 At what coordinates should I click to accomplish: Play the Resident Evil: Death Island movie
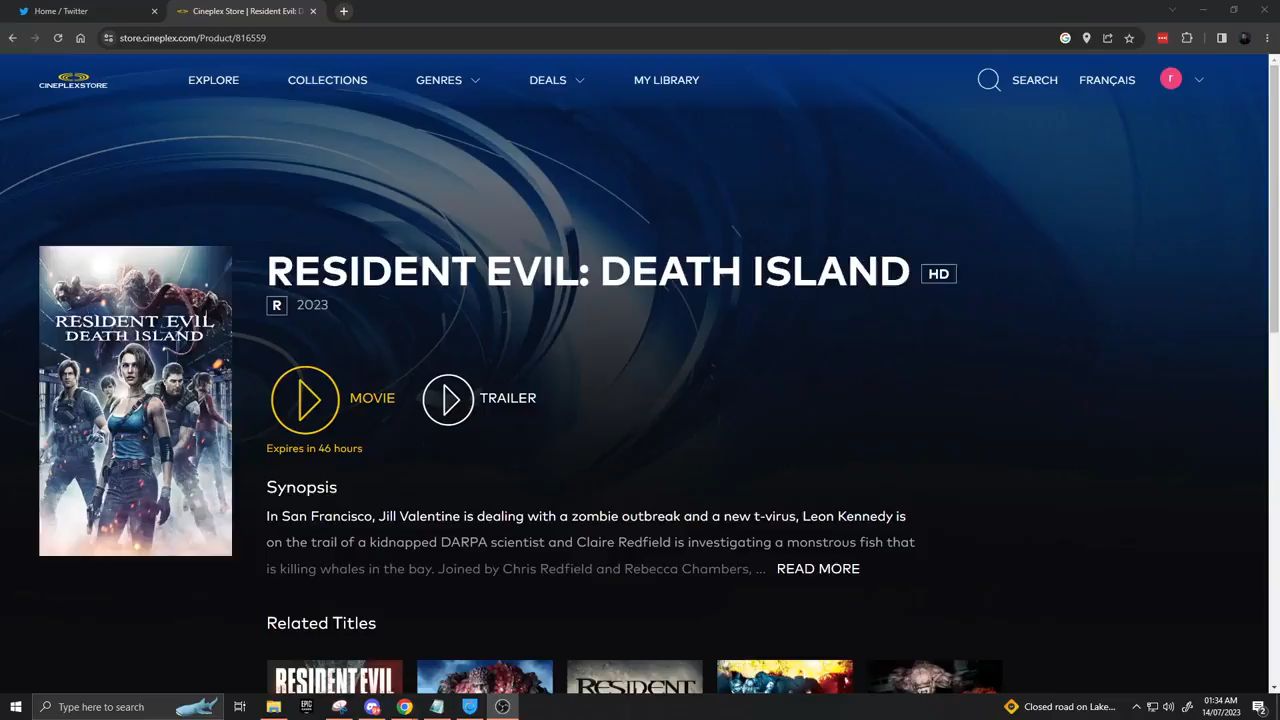pyautogui.click(x=305, y=399)
